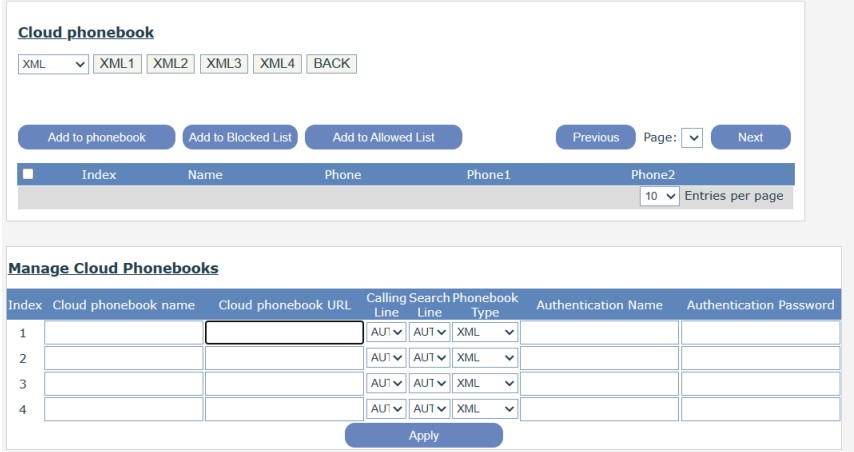Image resolution: width=854 pixels, height=452 pixels.
Task: Click Add to phonebook button
Action: tap(97, 137)
